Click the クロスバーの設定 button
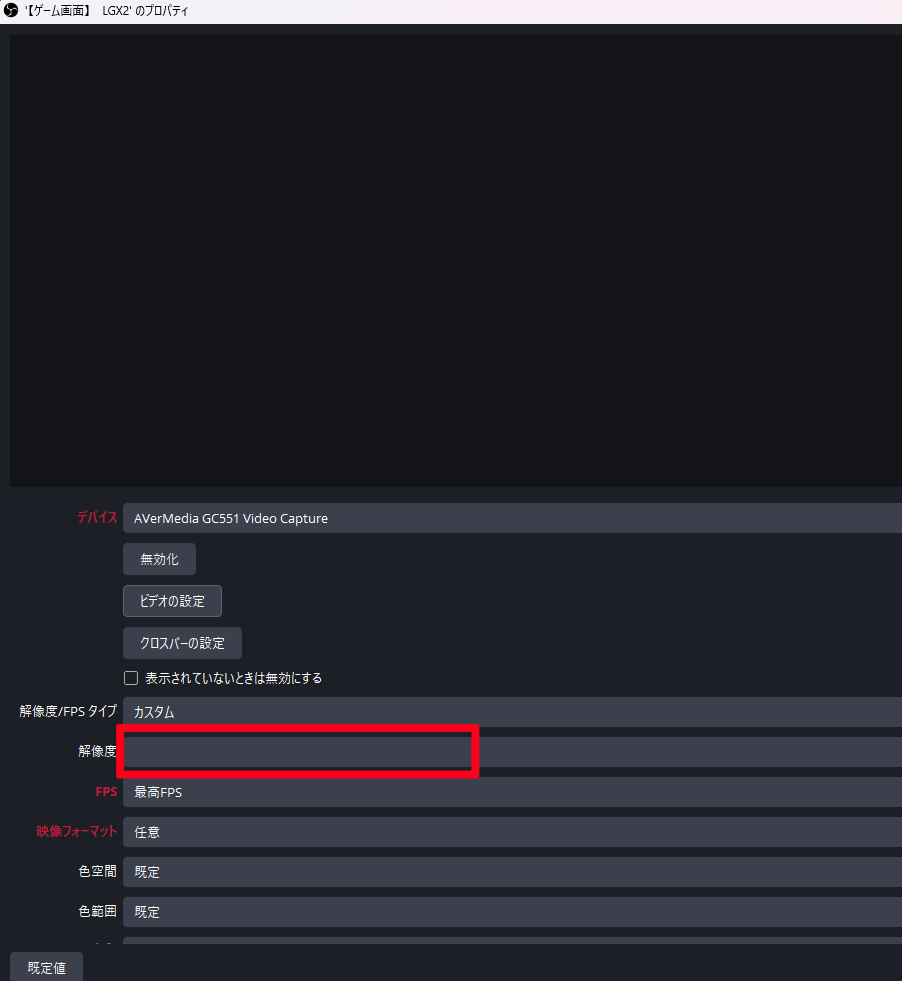 tap(182, 643)
